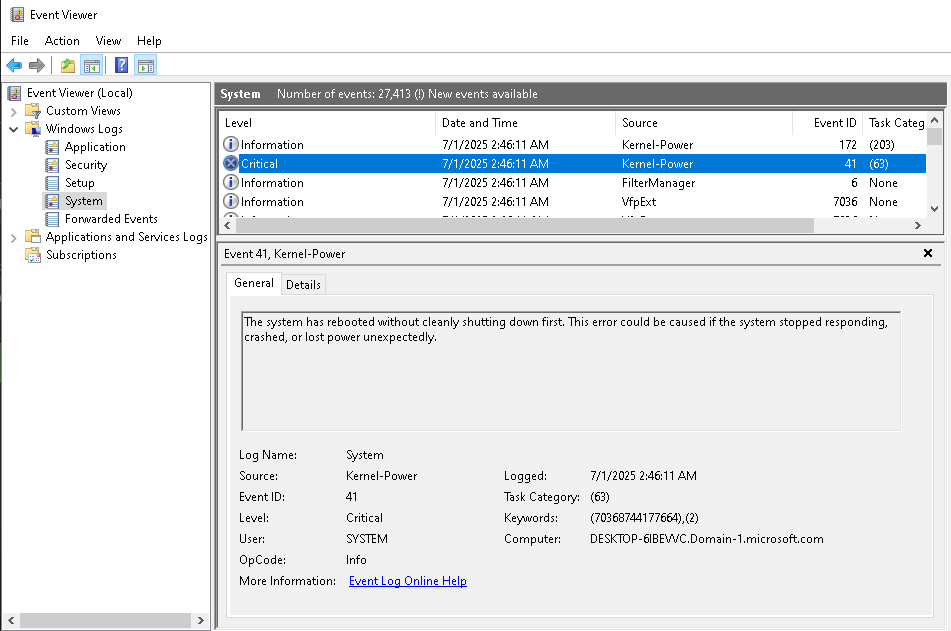Click the info icon of FilterManager row
The width and height of the screenshot is (951, 631).
click(230, 182)
